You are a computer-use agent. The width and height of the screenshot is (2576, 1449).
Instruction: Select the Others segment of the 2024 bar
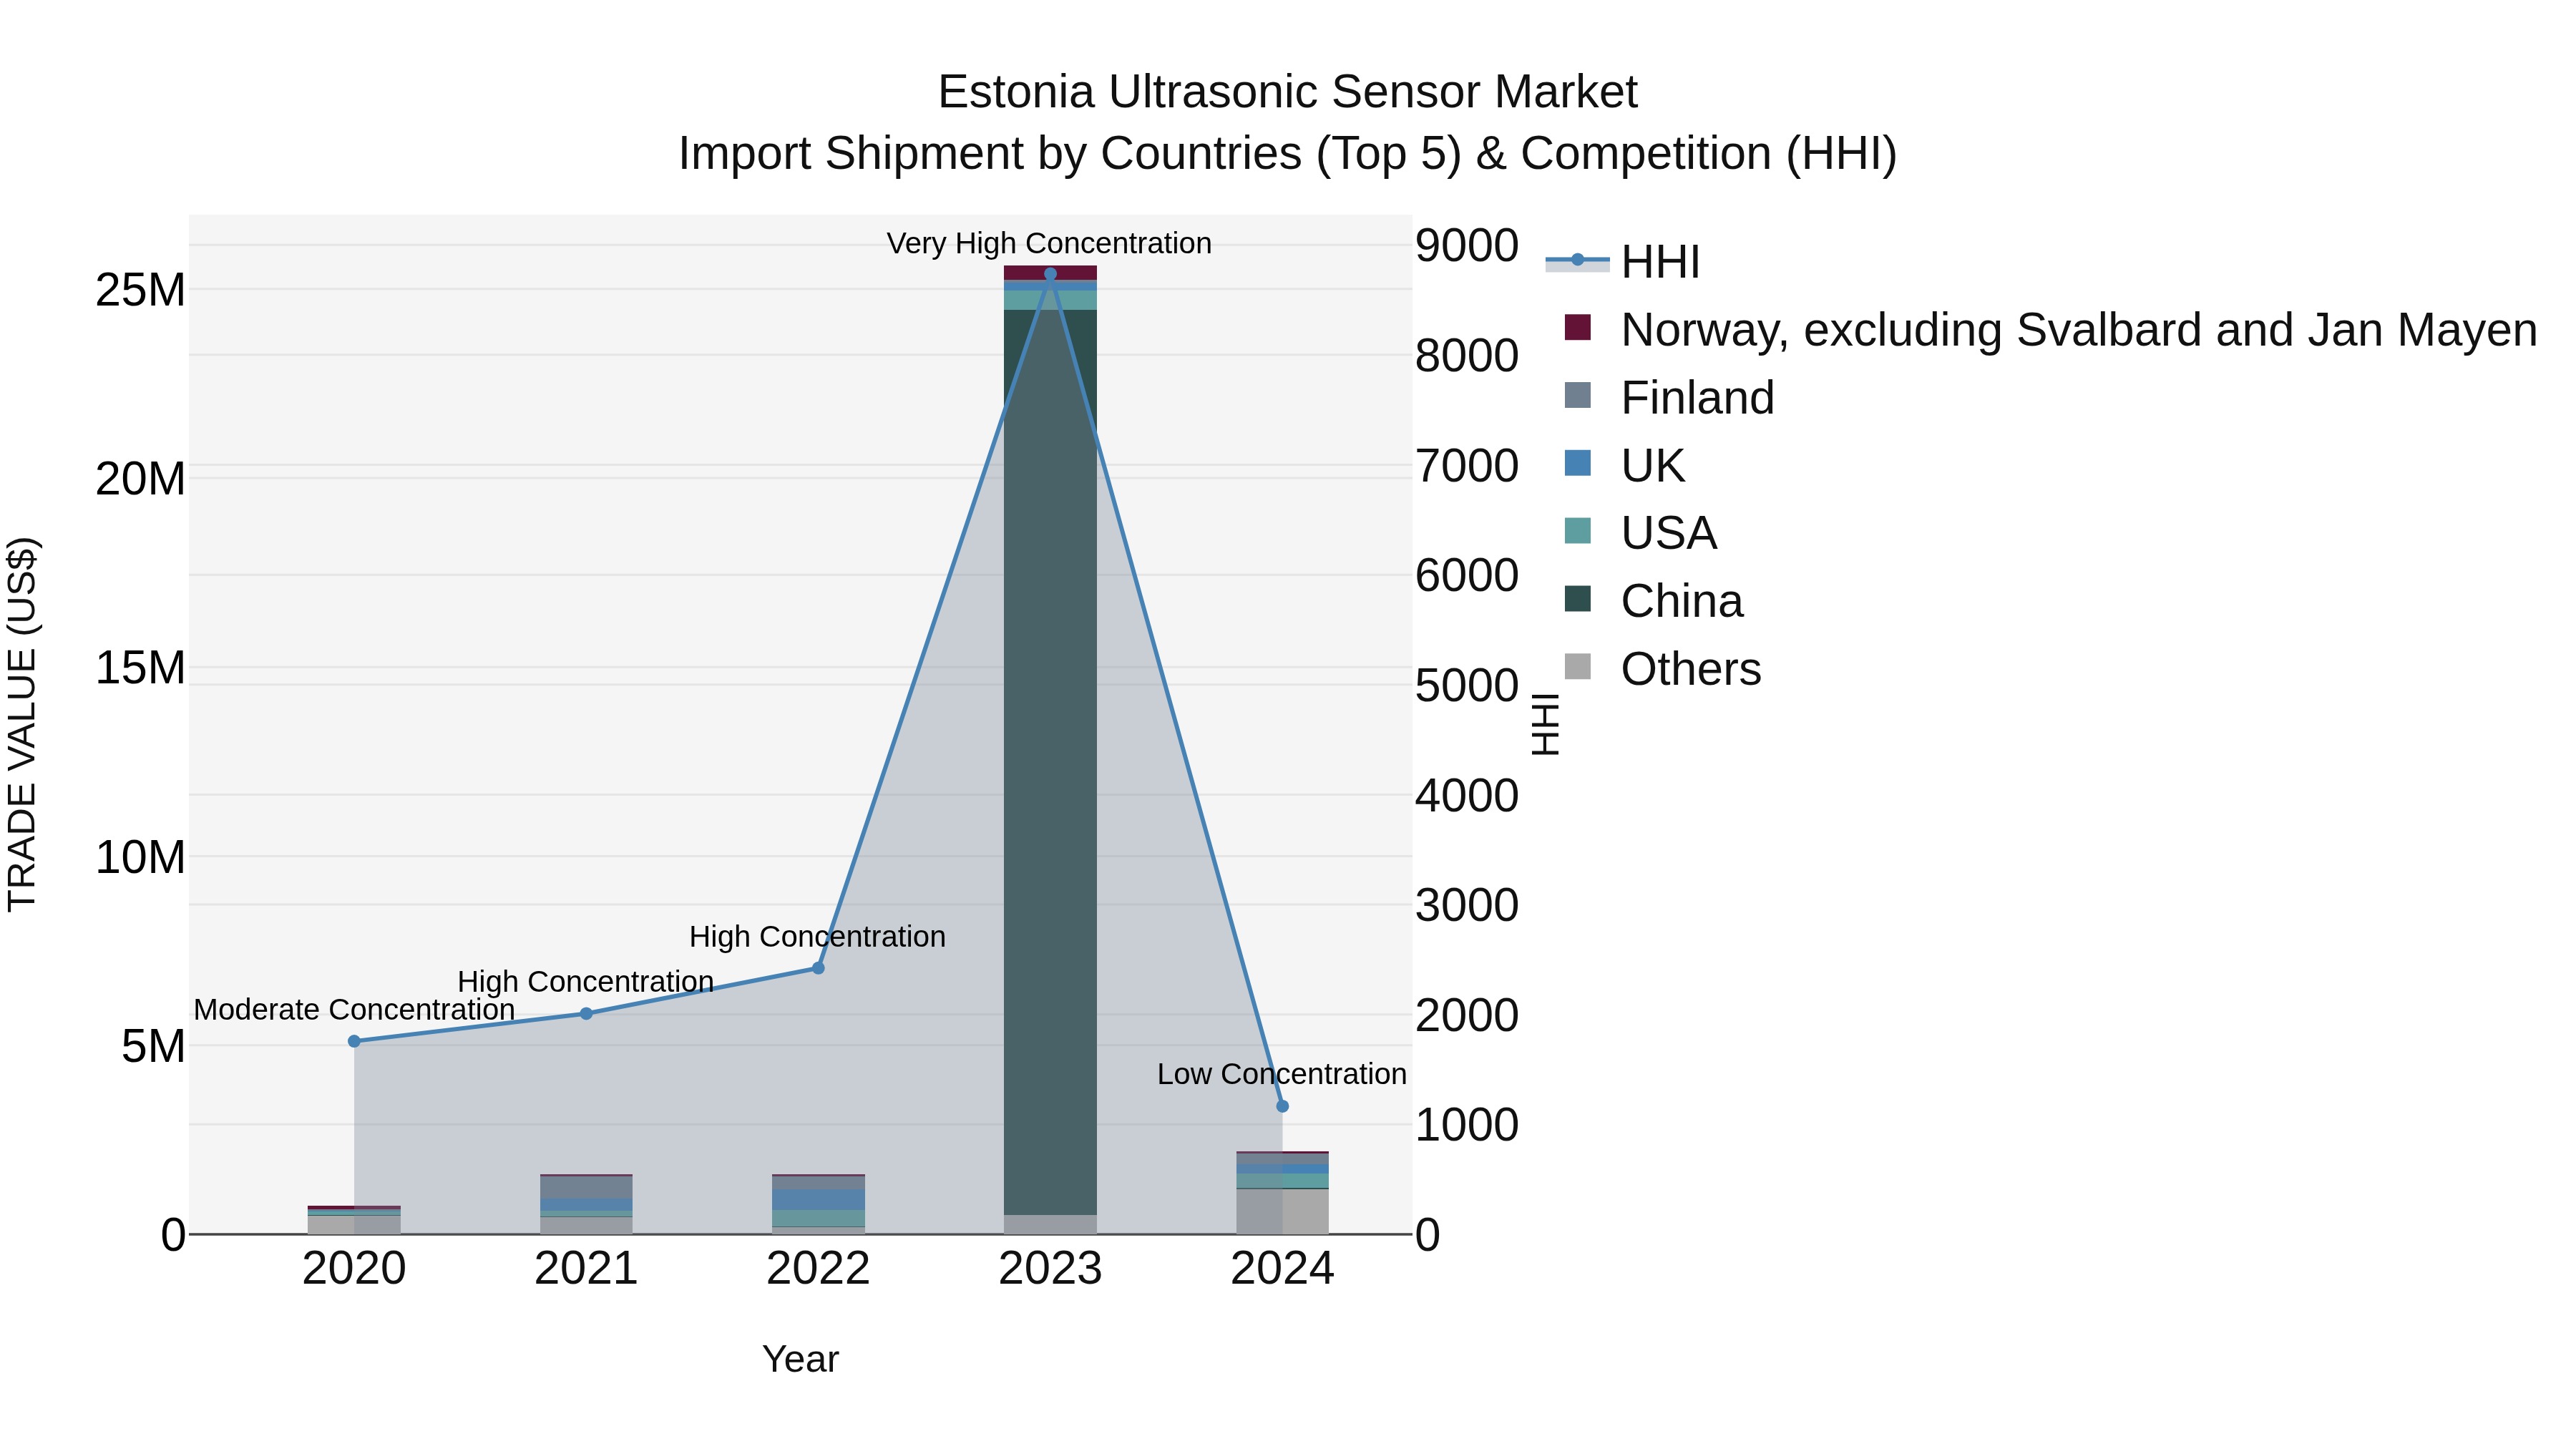coord(1282,1212)
